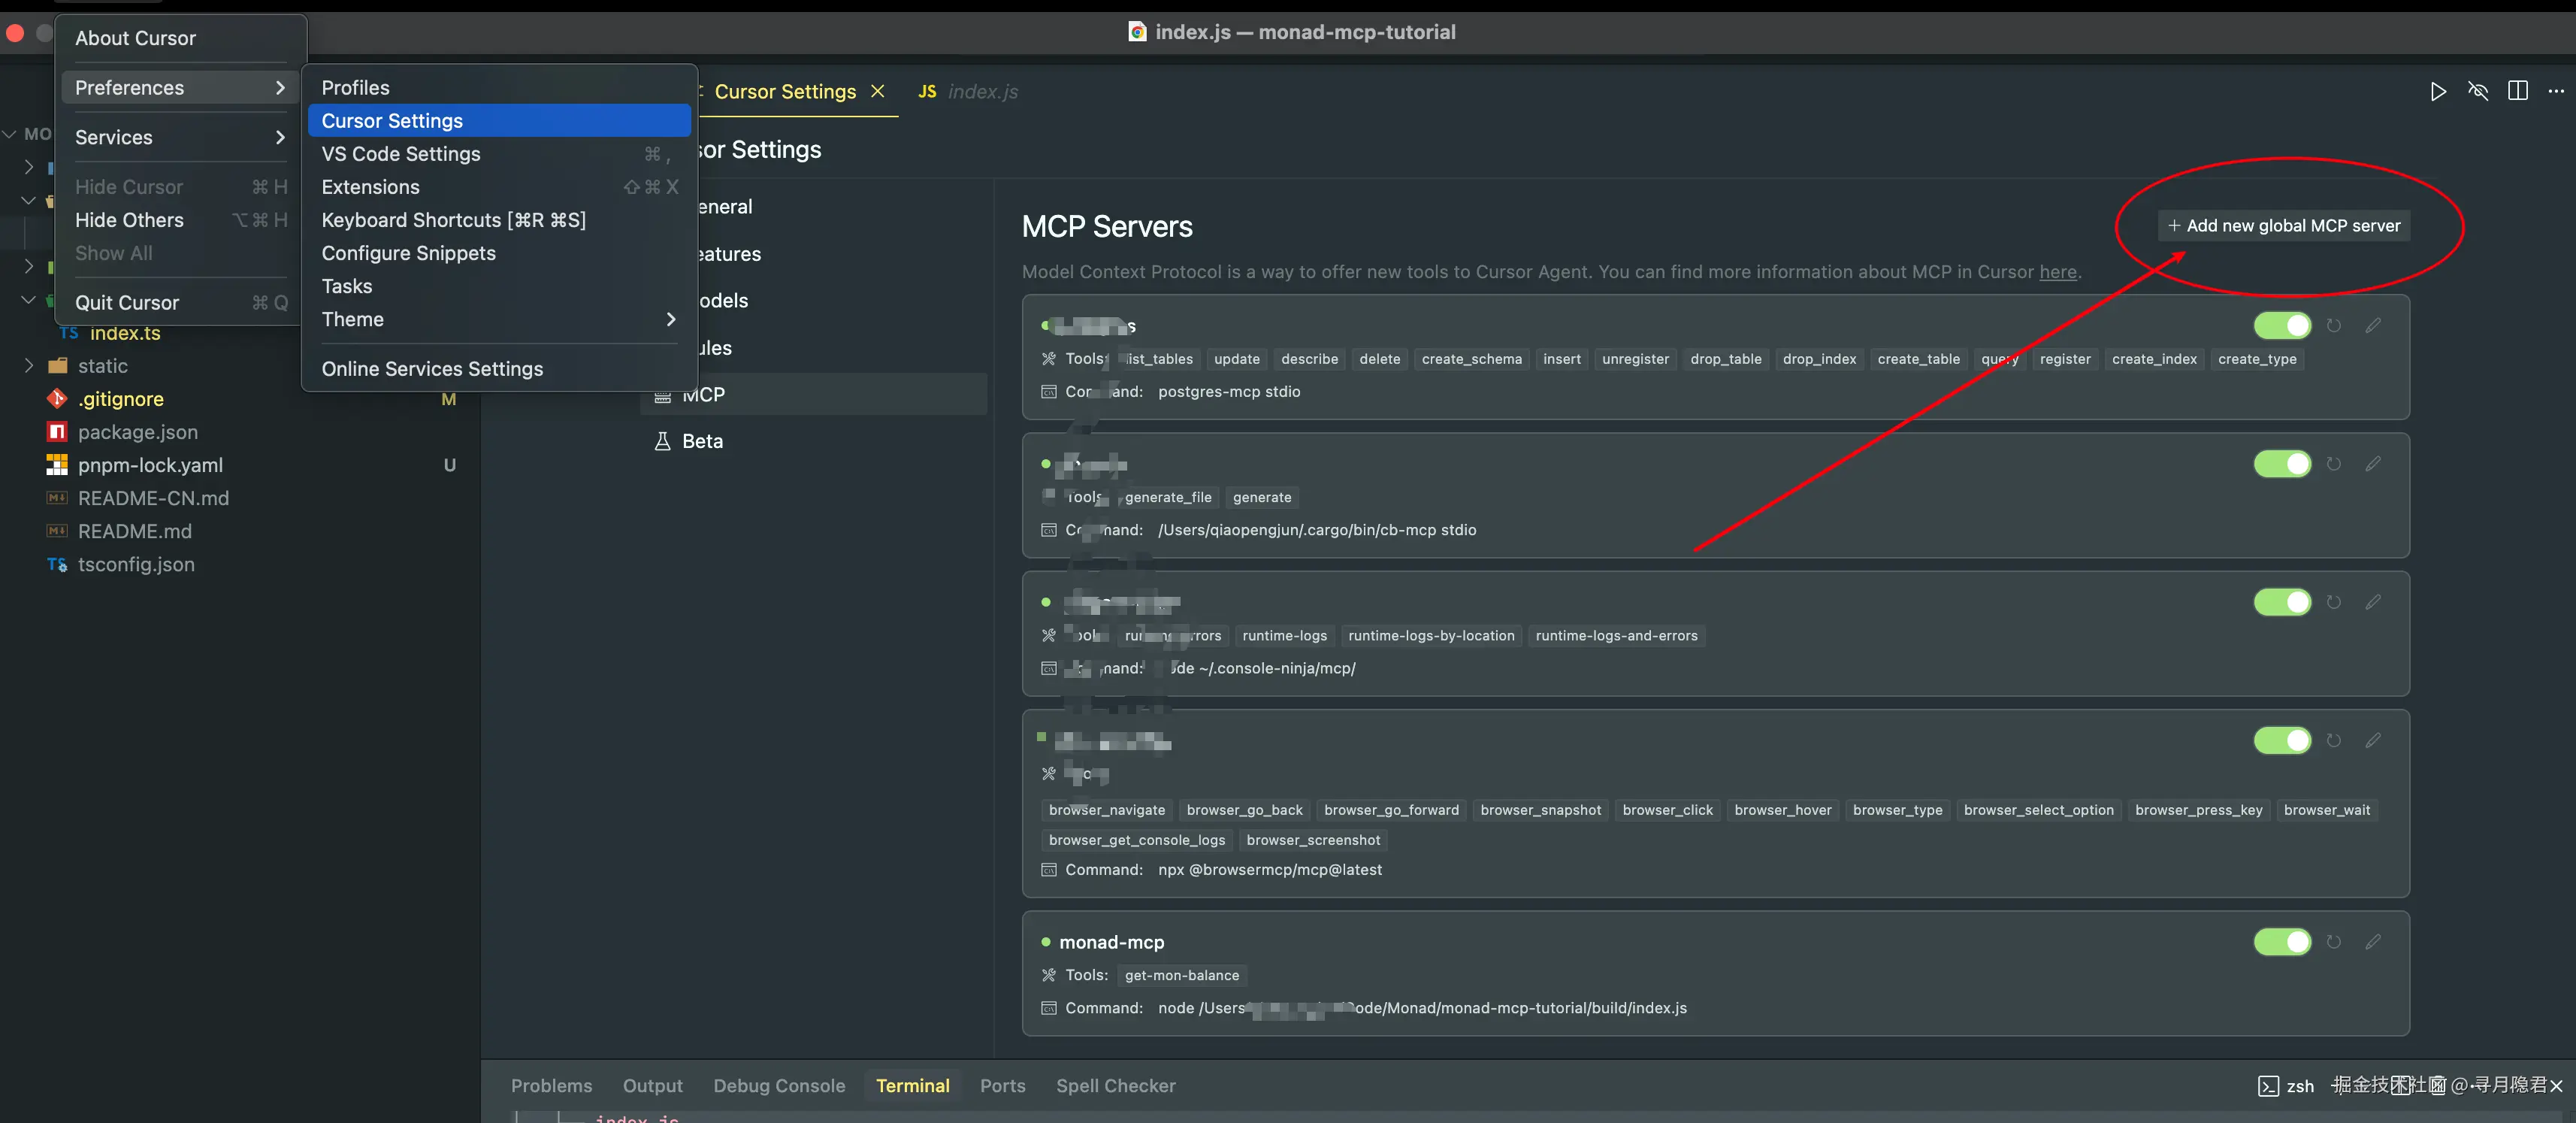Click refresh icon for monad-mcp server
The height and width of the screenshot is (1123, 2576).
(2333, 942)
